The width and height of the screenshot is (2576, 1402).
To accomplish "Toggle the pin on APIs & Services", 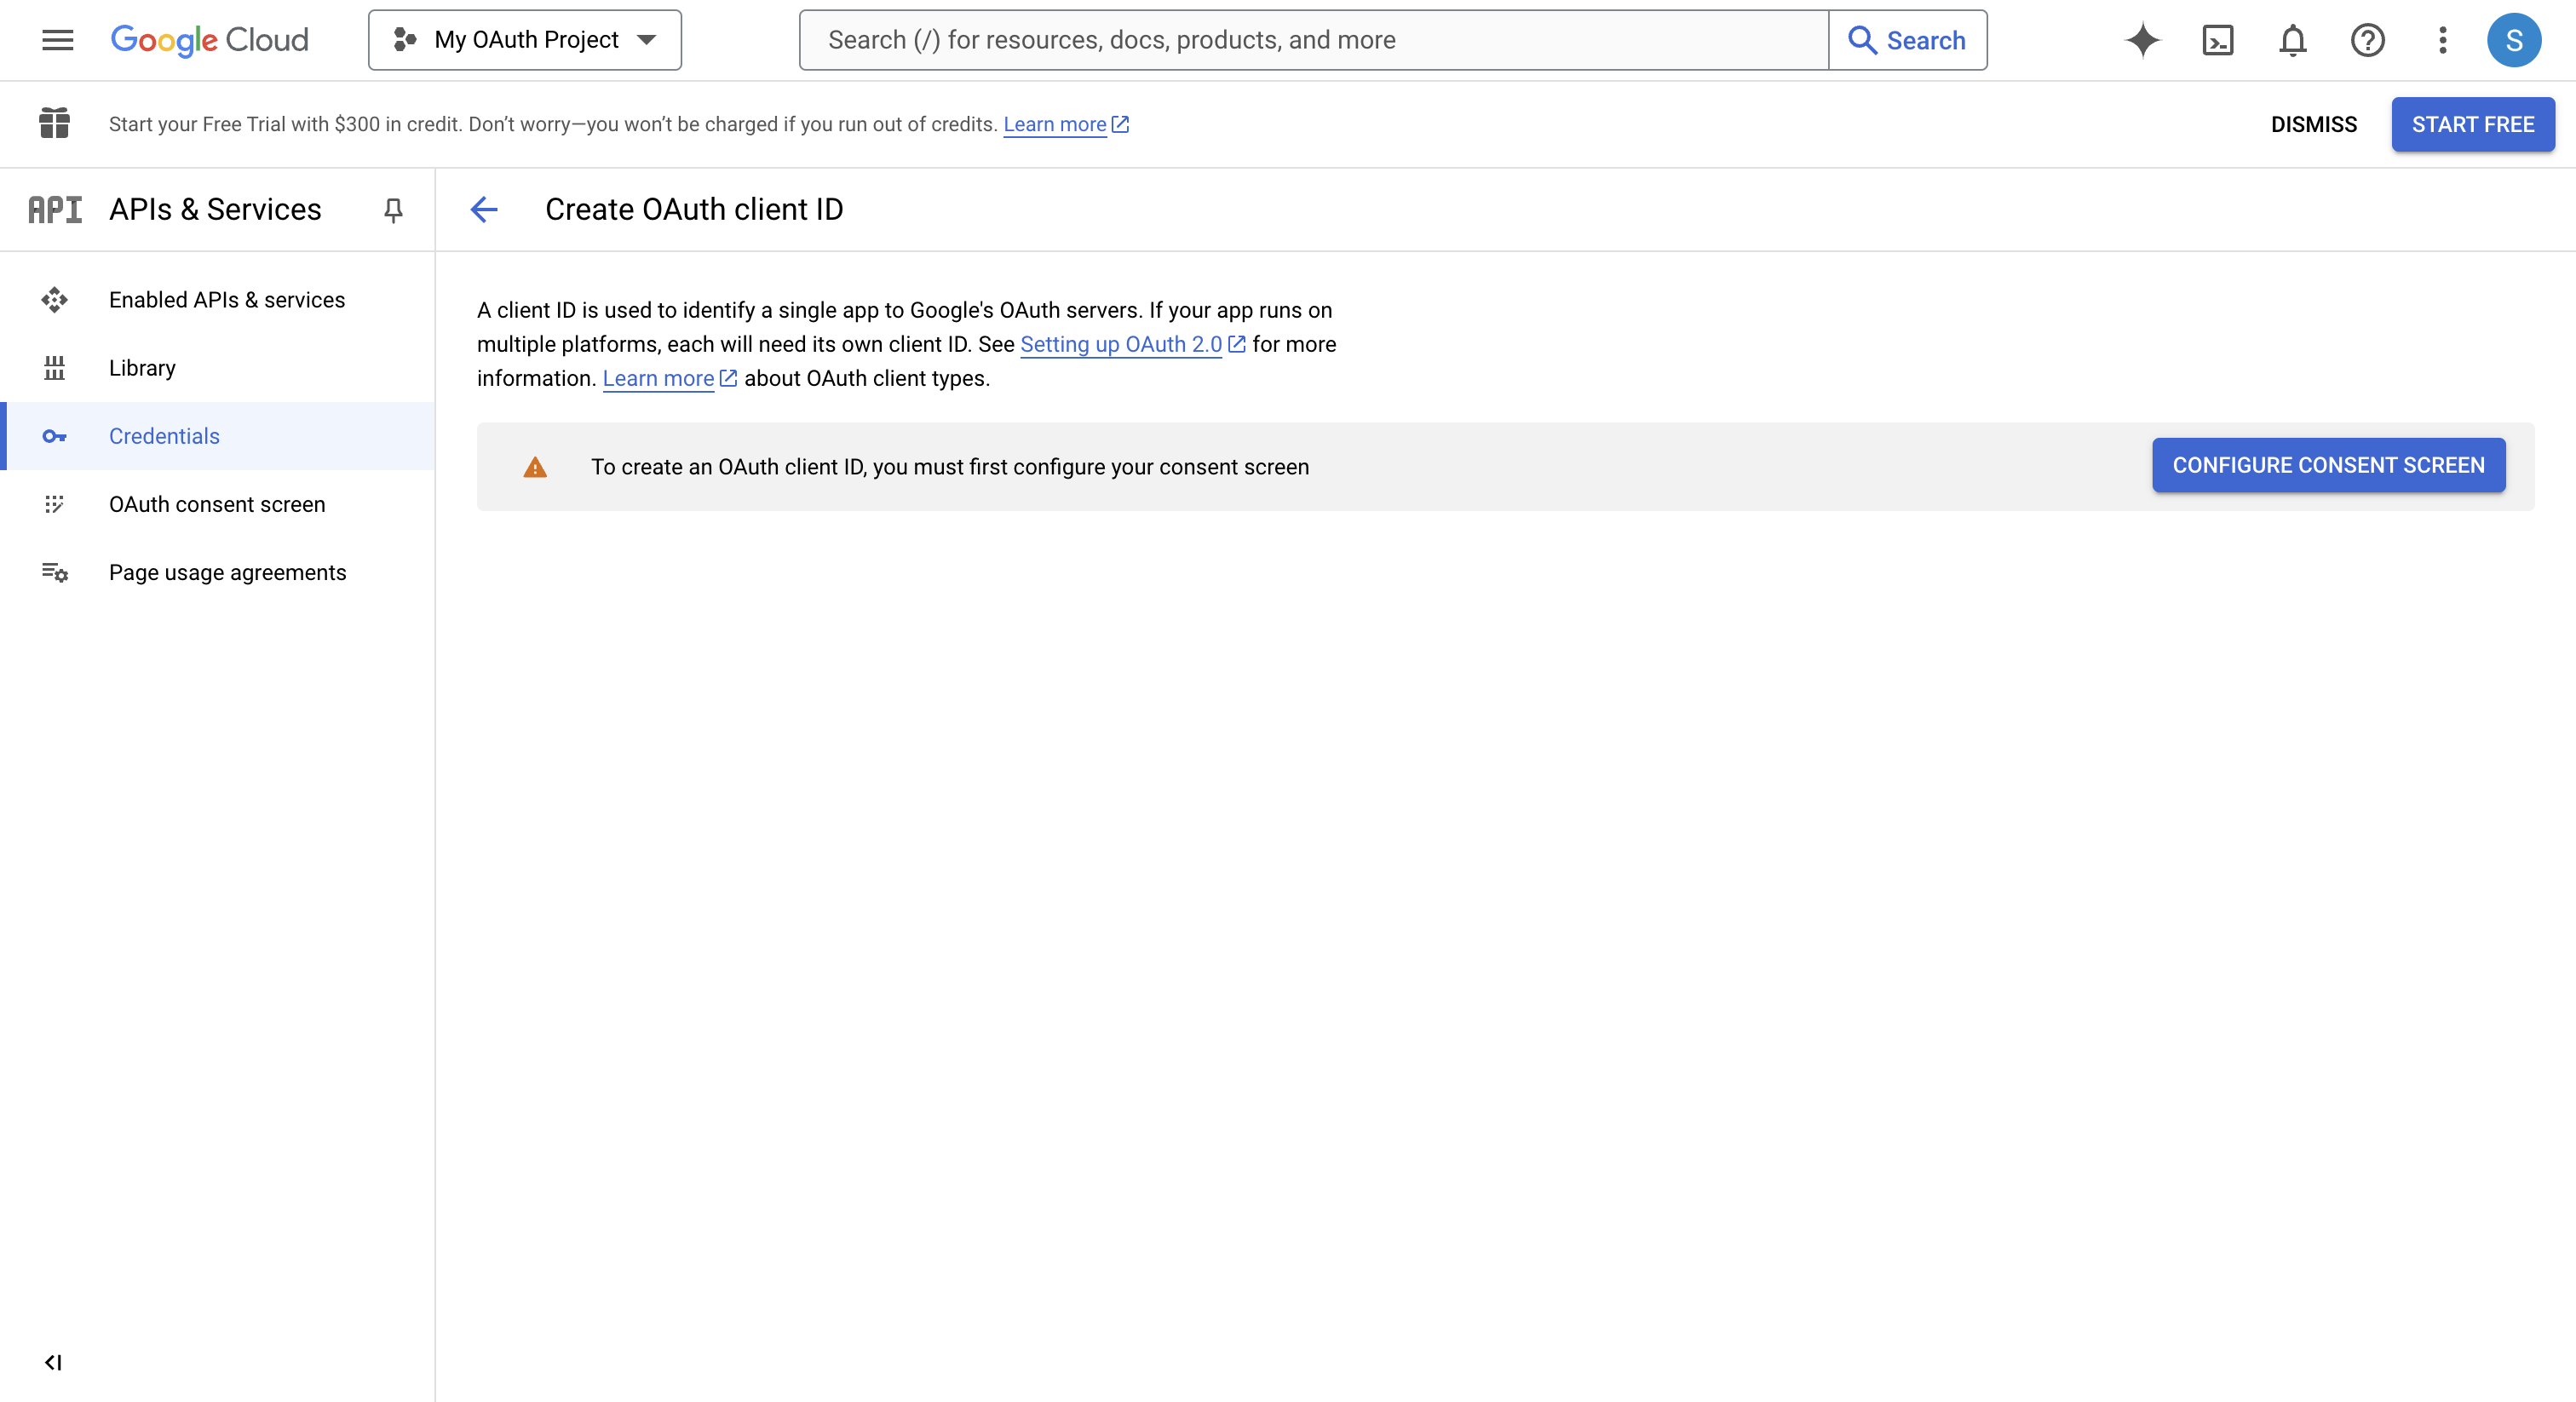I will click(393, 209).
